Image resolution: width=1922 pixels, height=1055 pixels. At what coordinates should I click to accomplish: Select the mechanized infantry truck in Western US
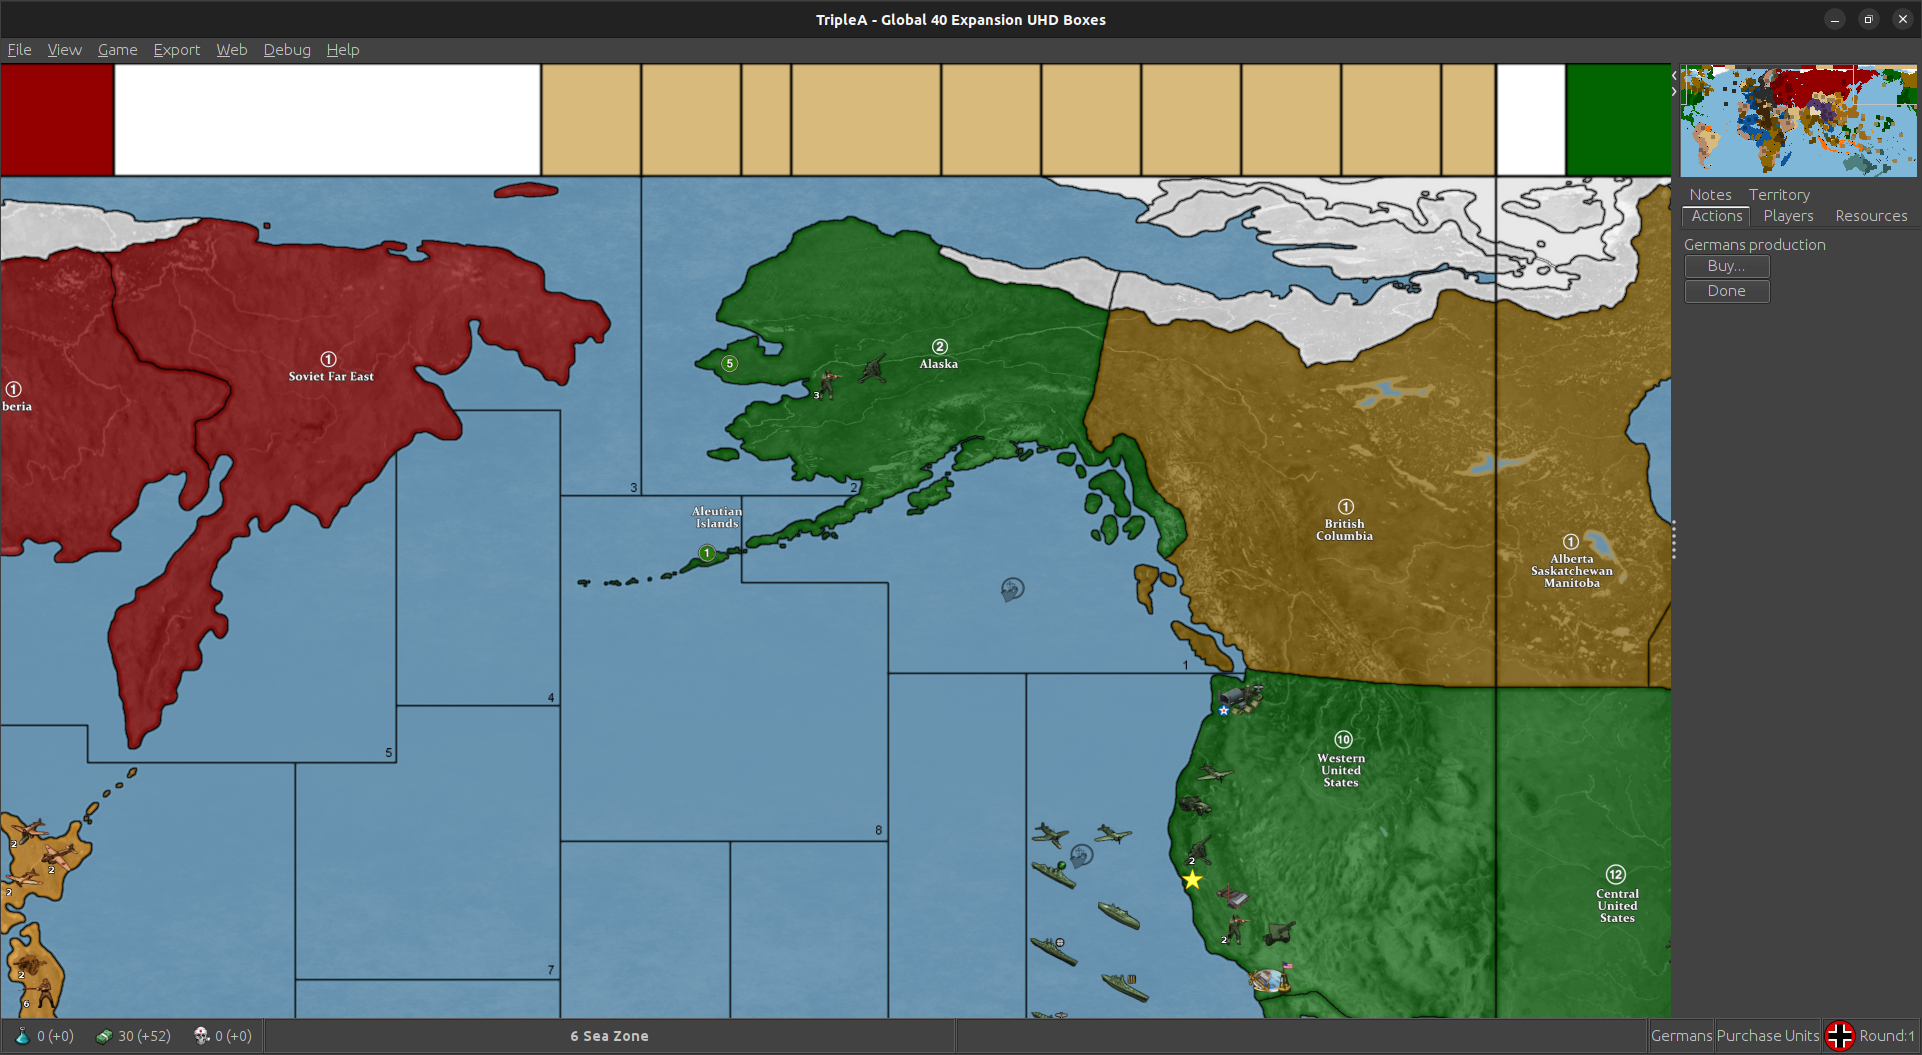click(1195, 805)
